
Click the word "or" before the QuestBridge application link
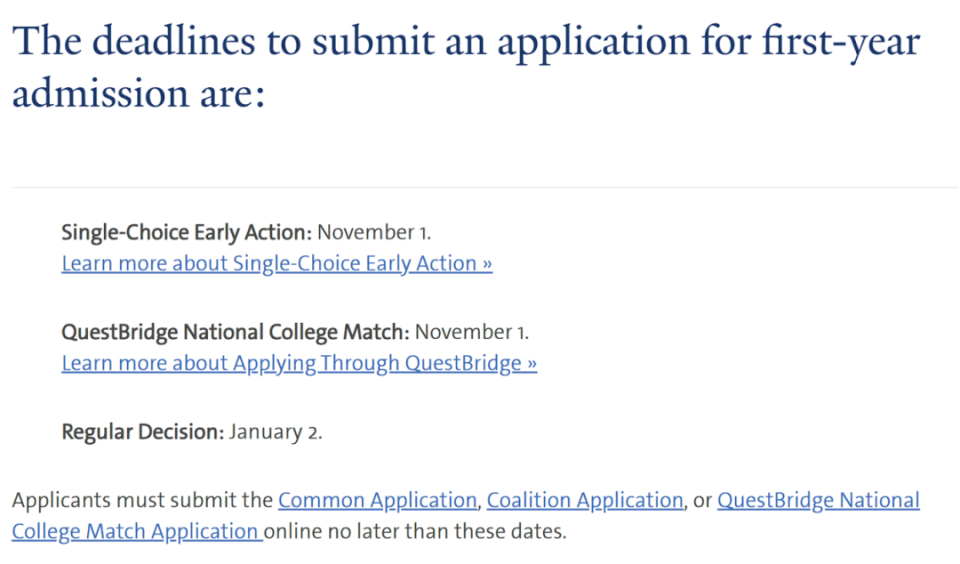click(x=702, y=500)
